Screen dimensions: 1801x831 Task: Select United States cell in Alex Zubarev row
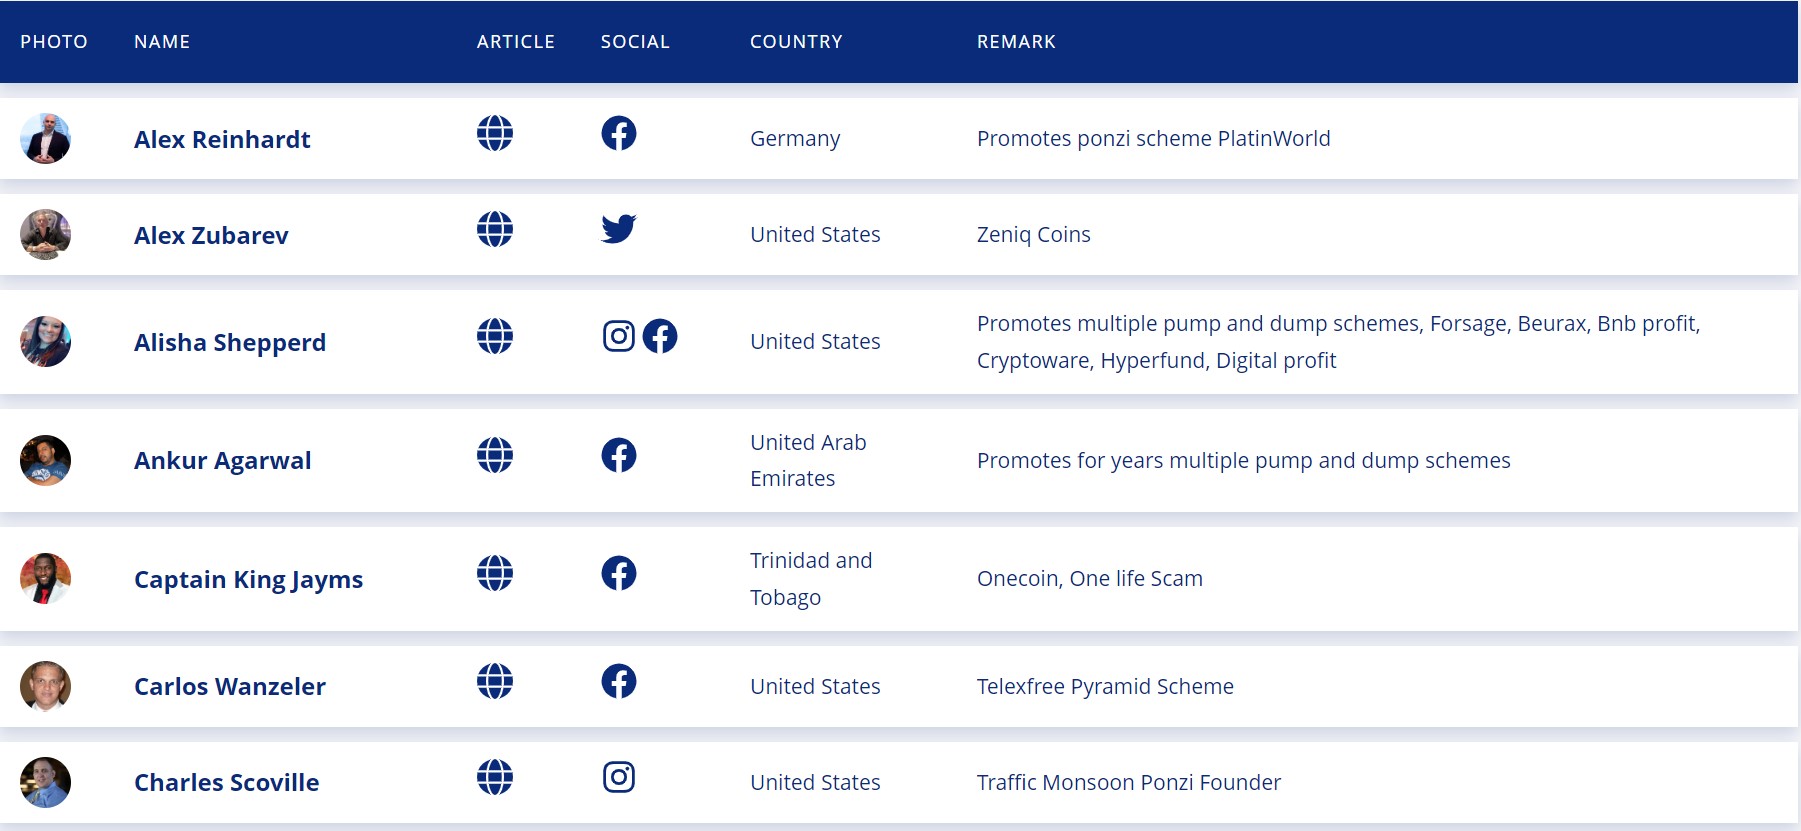pyautogui.click(x=815, y=235)
